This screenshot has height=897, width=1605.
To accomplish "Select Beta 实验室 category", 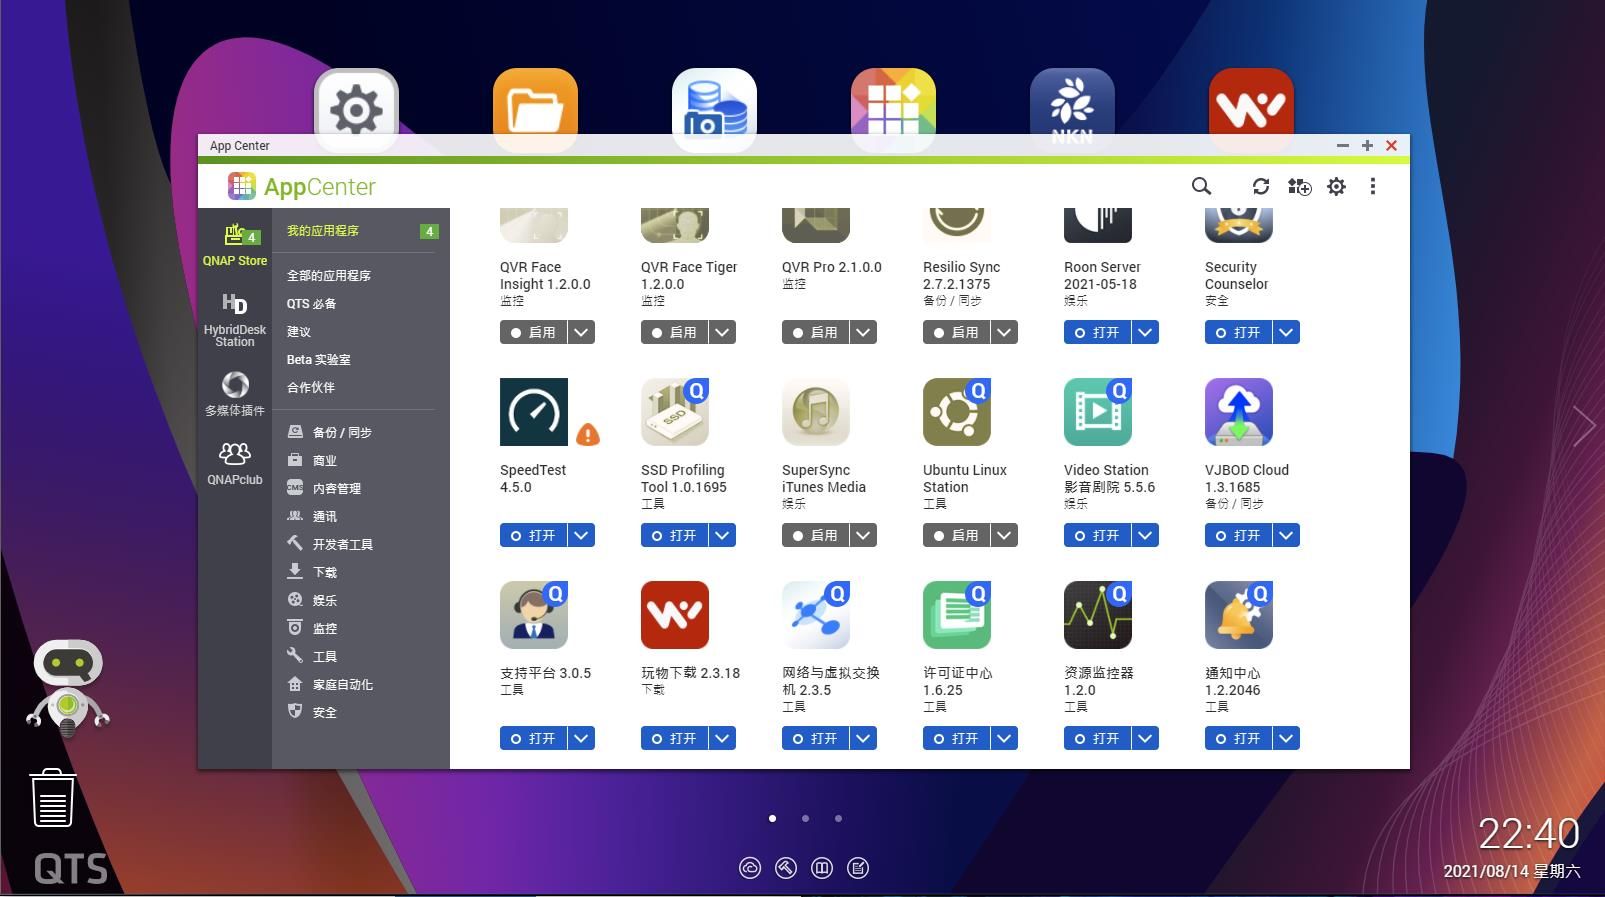I will (361, 359).
